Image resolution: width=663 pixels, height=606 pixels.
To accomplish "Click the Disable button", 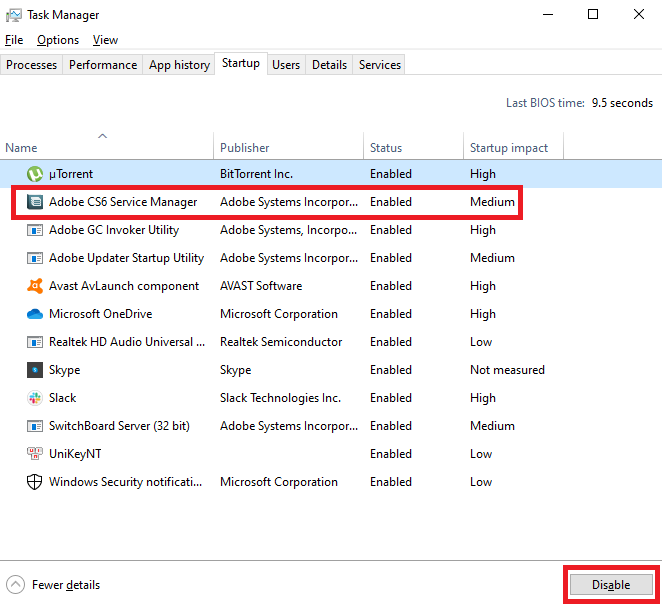I will tap(611, 585).
